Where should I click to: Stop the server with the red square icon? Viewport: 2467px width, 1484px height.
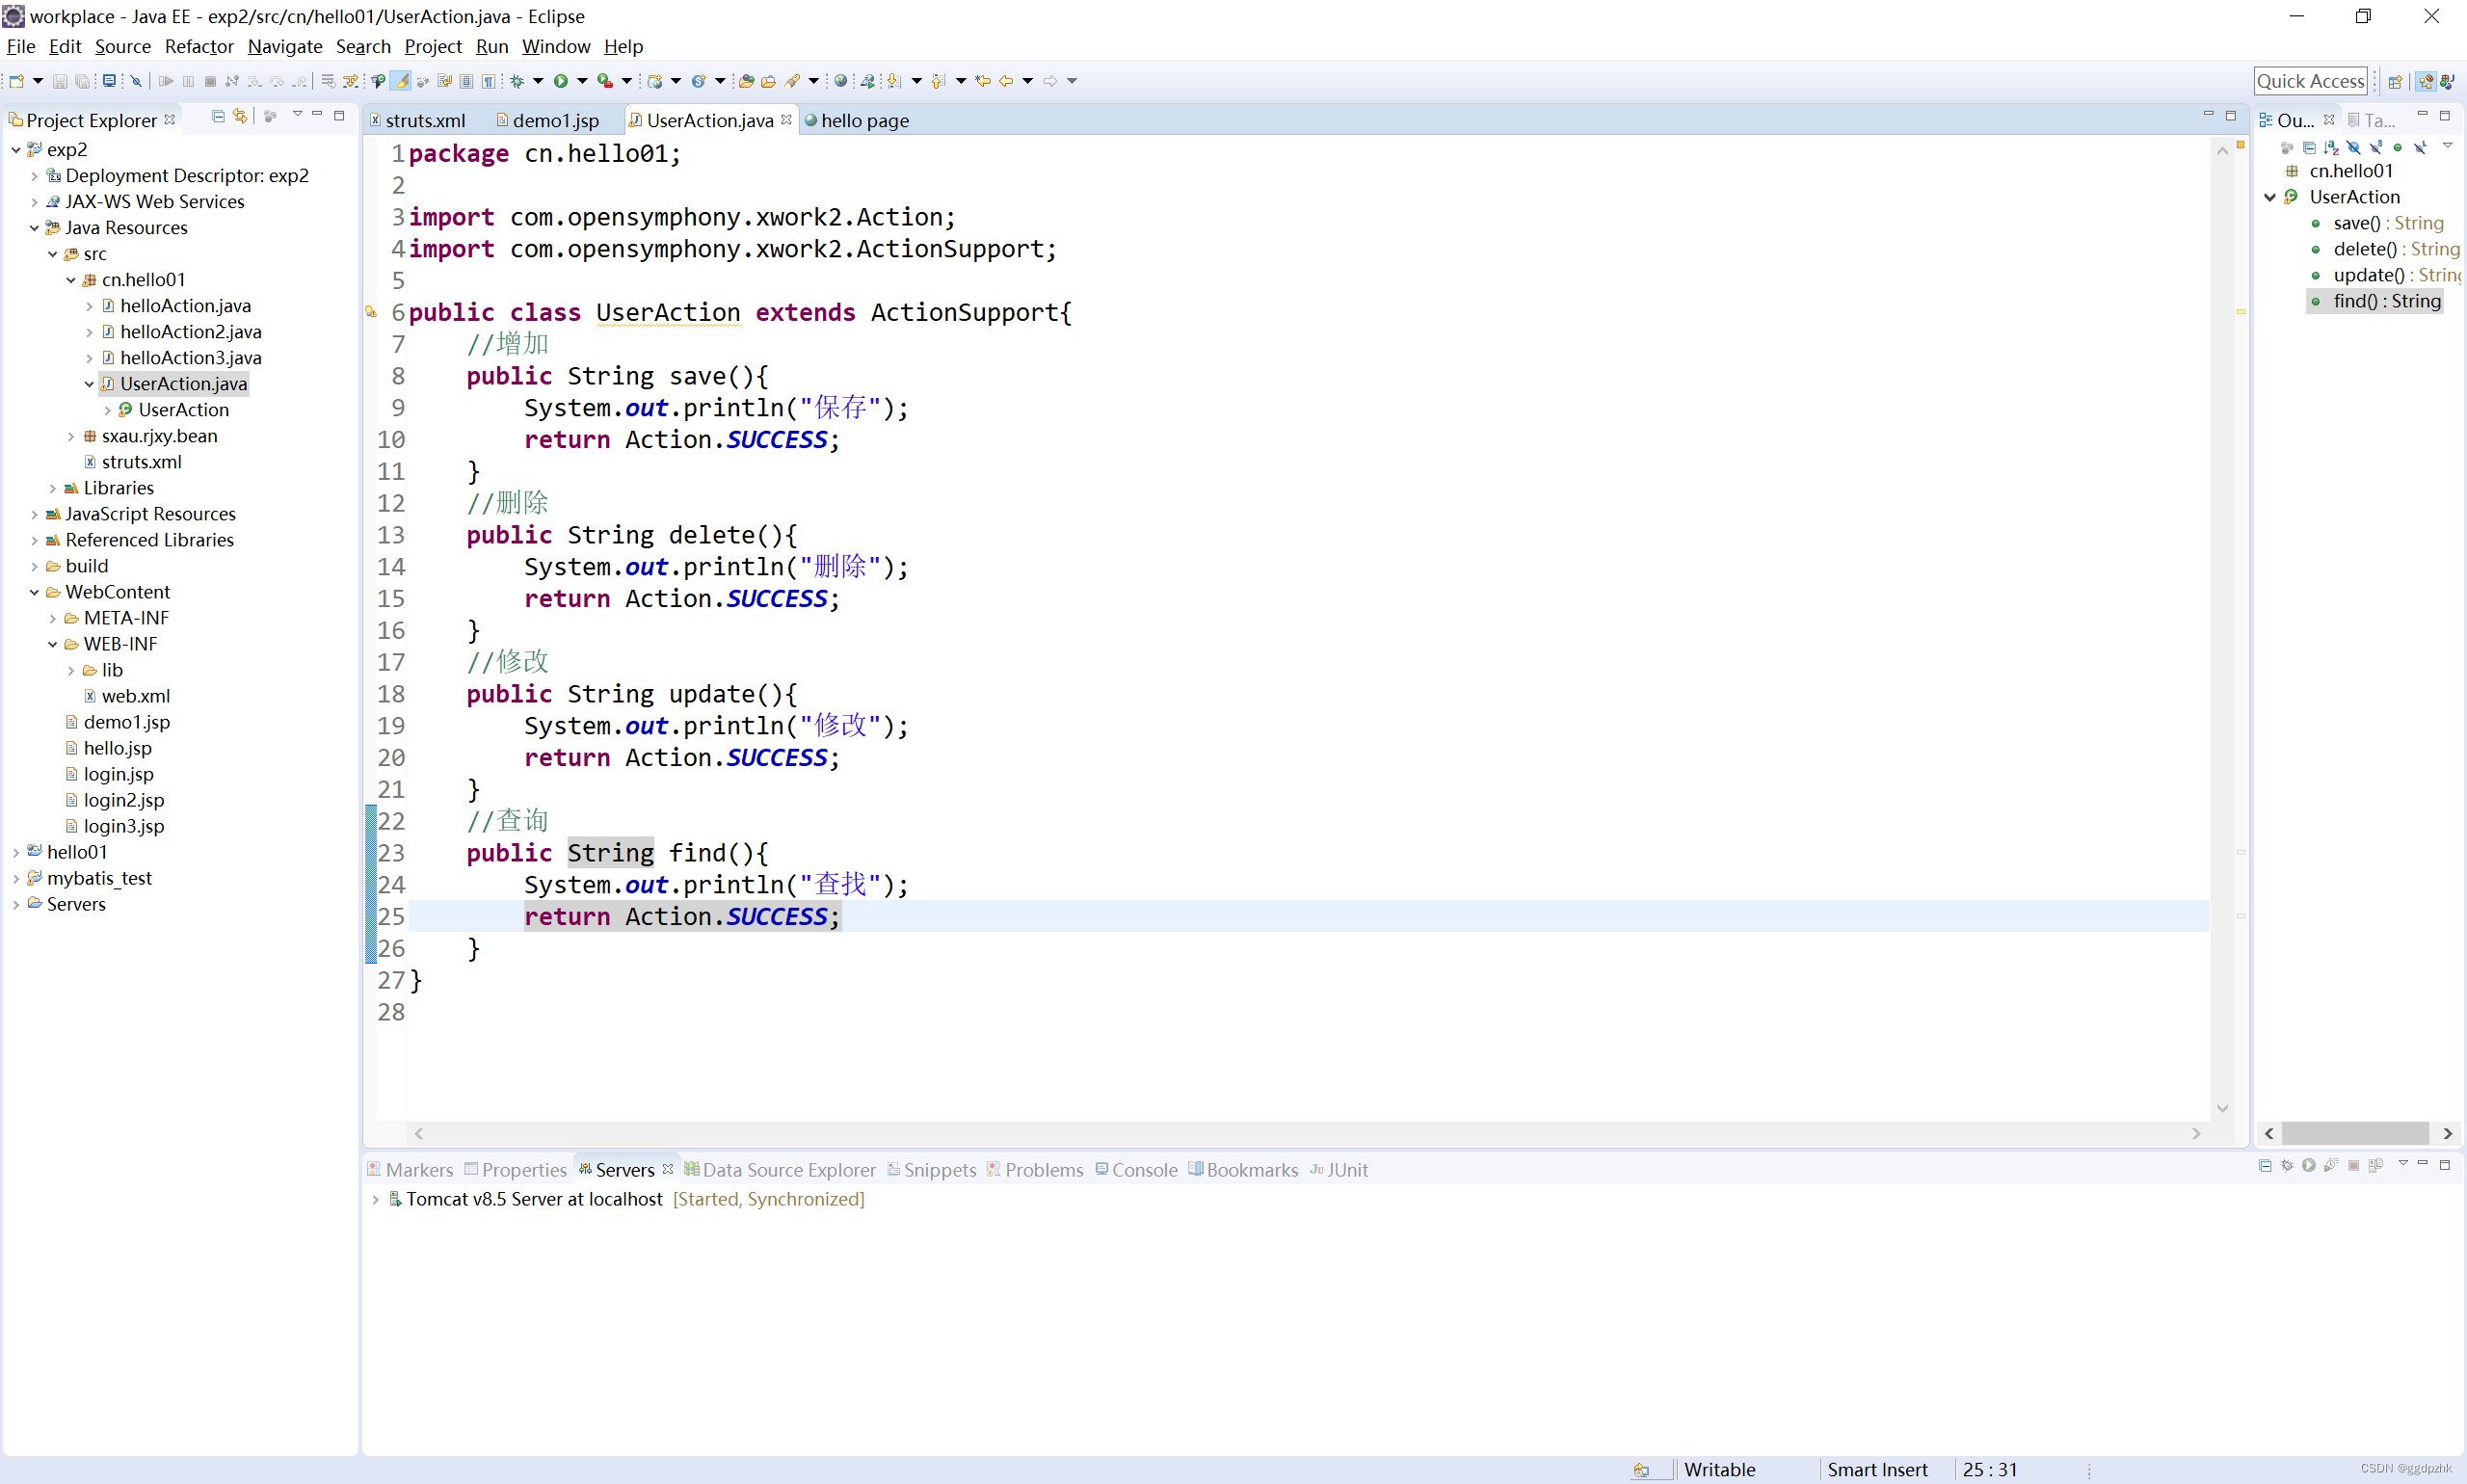coord(2354,1165)
